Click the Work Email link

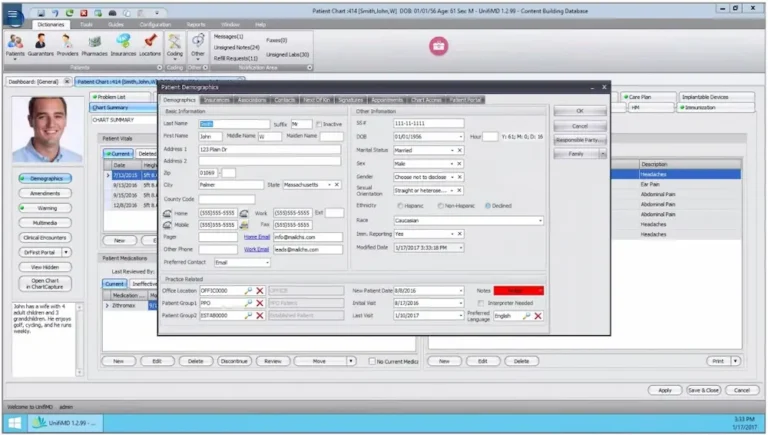[x=257, y=249]
